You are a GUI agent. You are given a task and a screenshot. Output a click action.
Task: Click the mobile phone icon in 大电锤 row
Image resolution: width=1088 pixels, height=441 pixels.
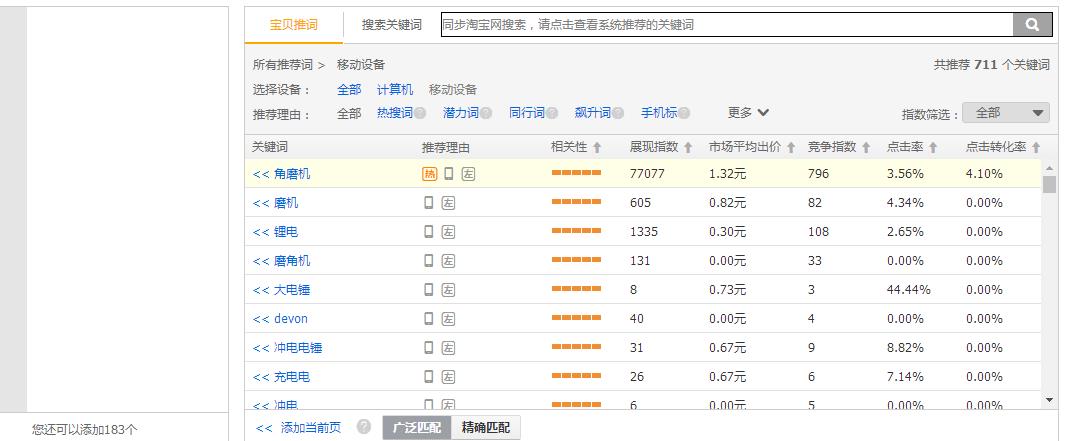pos(429,290)
